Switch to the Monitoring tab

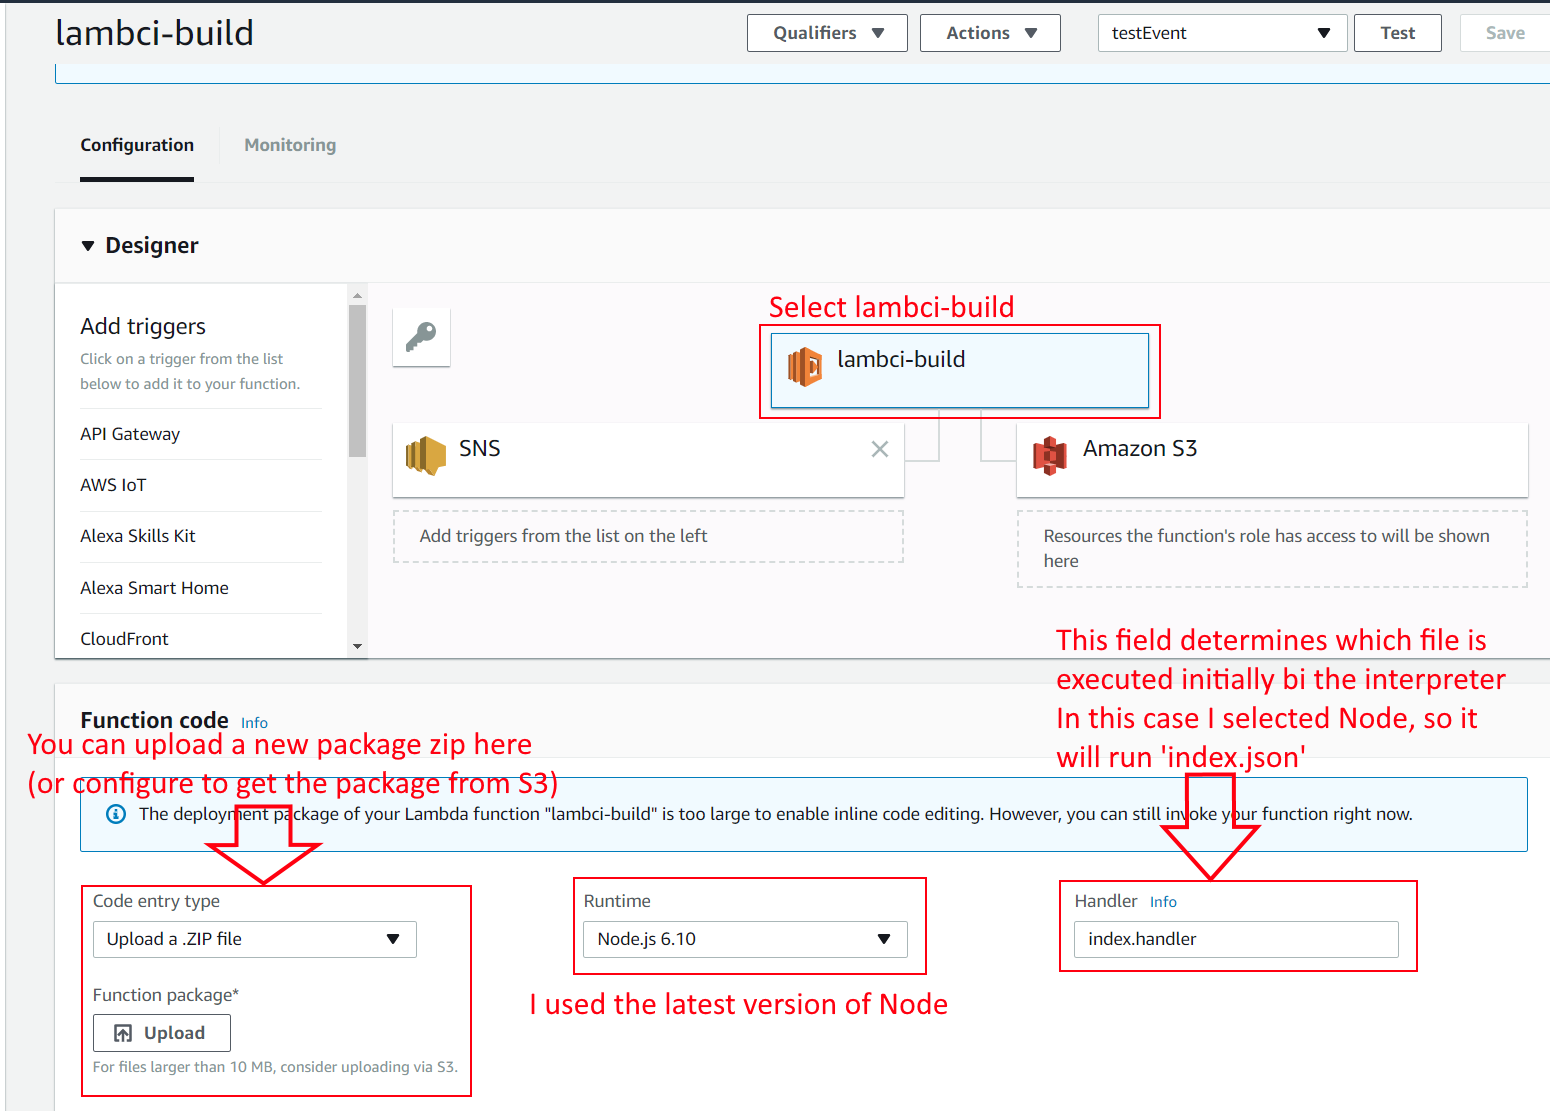(290, 145)
